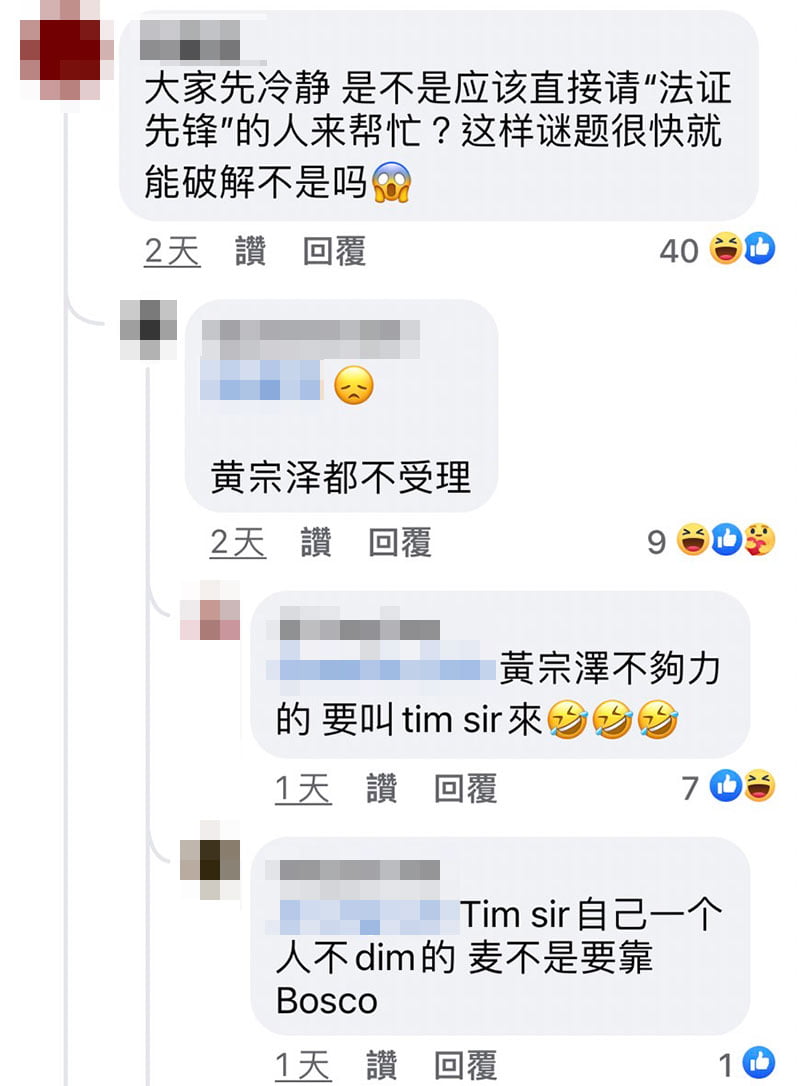Click the thumbs-up icon on Bosco comment
The width and height of the screenshot is (800, 1086).
pos(759,1063)
